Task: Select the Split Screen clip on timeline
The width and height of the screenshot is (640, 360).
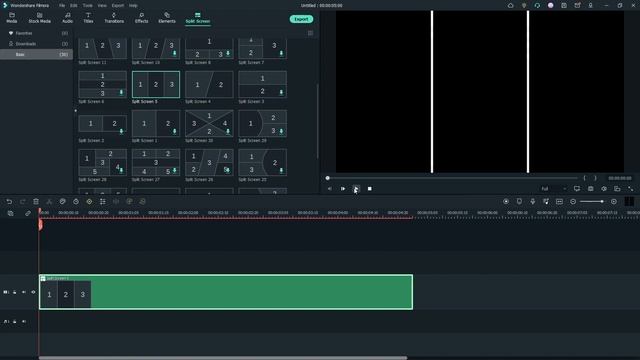Action: tap(226, 292)
